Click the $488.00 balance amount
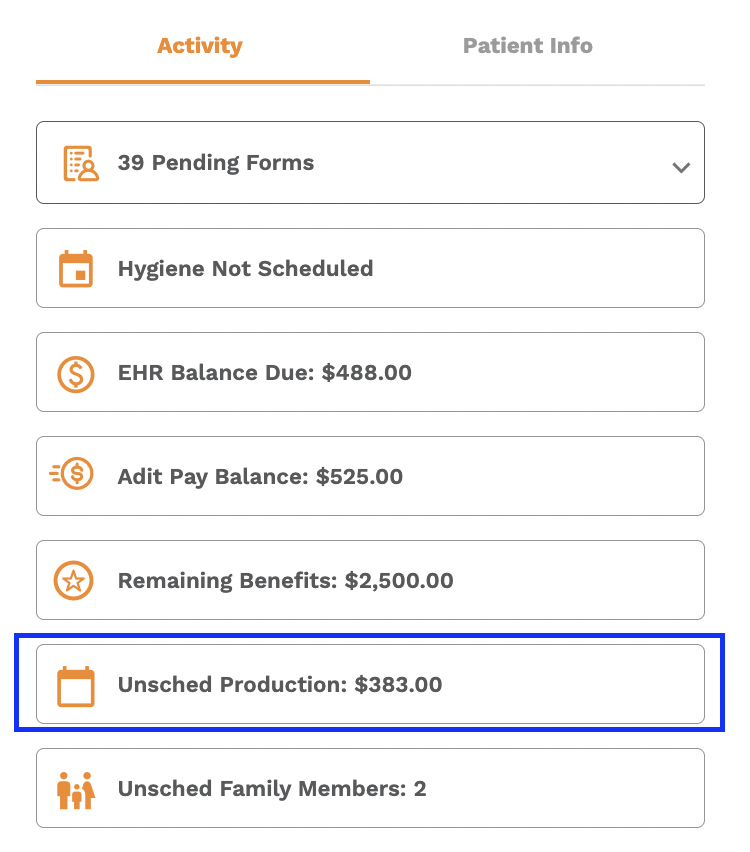This screenshot has width=750, height=852. click(x=367, y=373)
